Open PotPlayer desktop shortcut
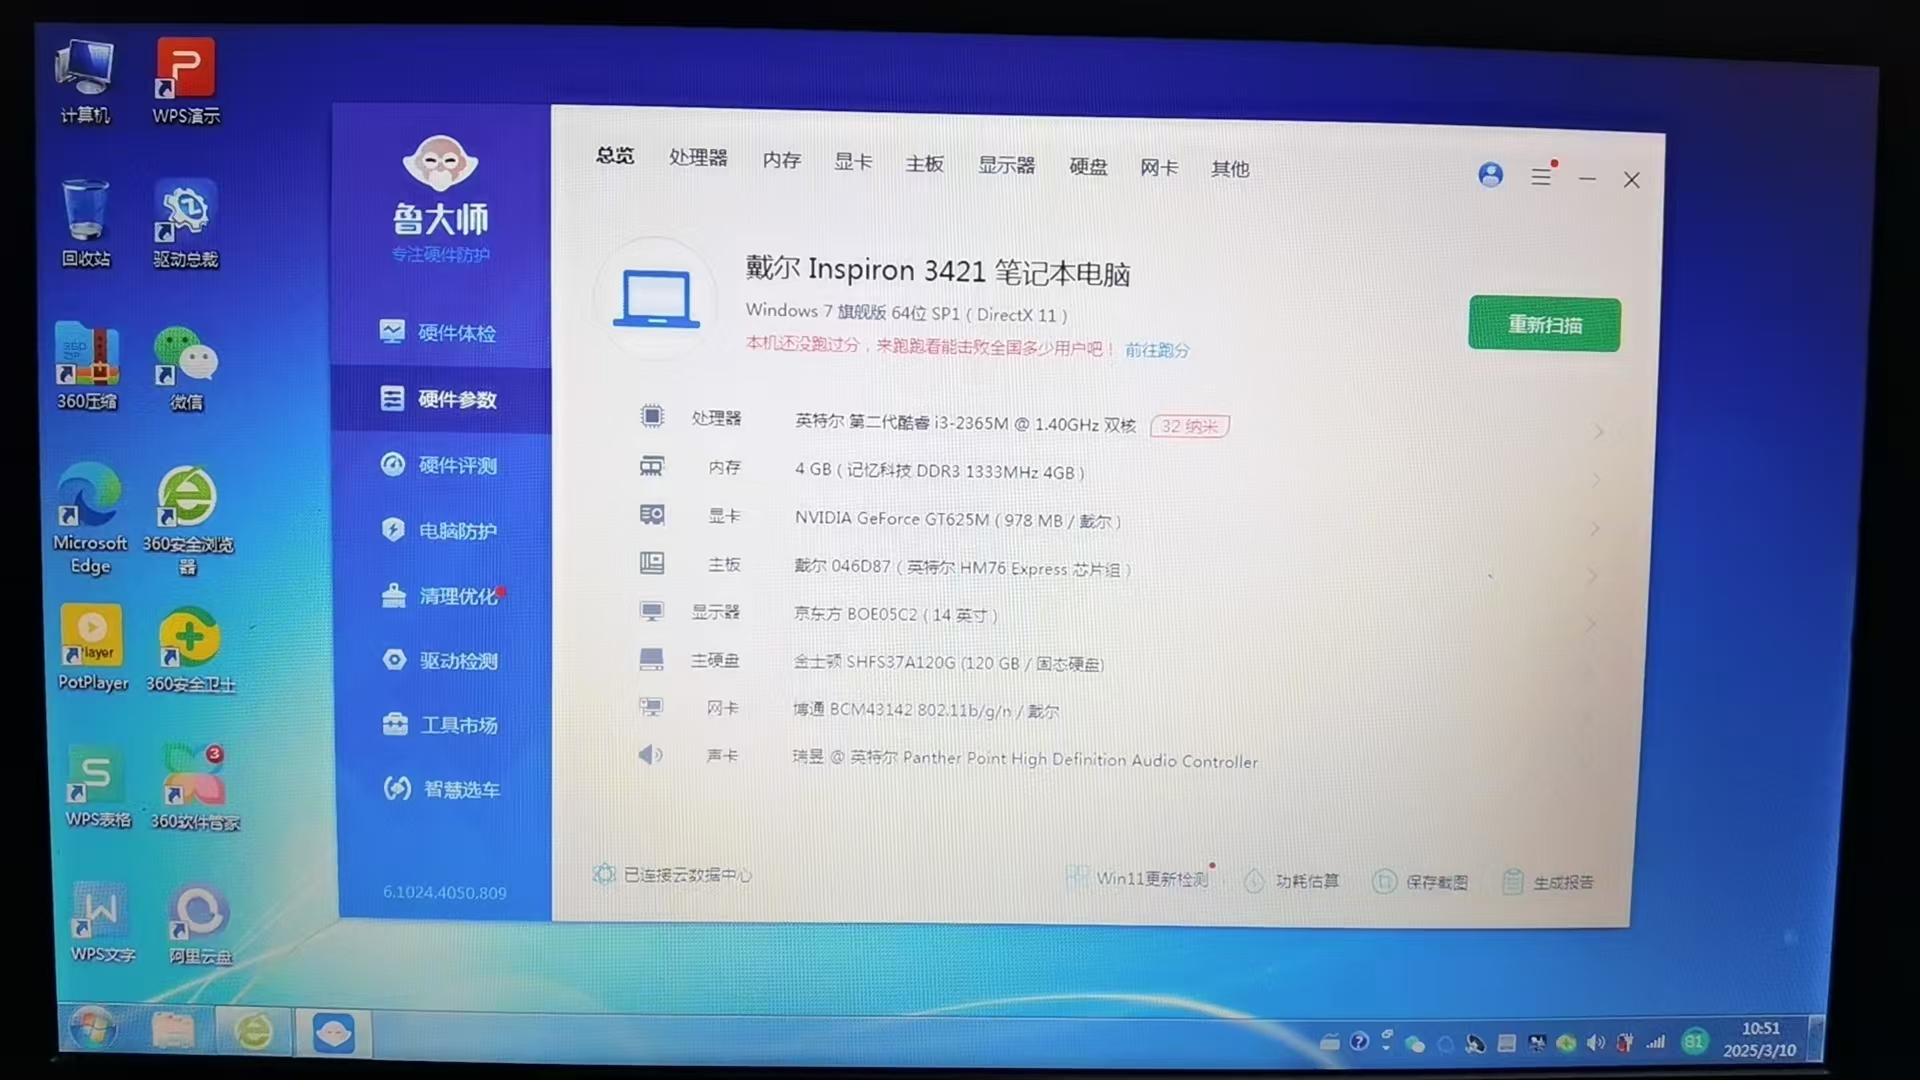 point(93,648)
